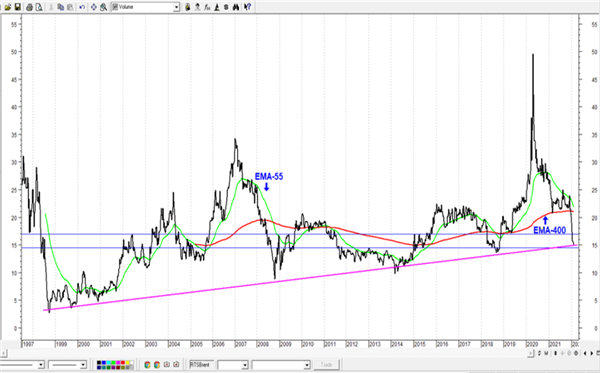Open the small dropdown right of RTSBrent
Viewport: 600px width, 373px height.
coord(245,365)
